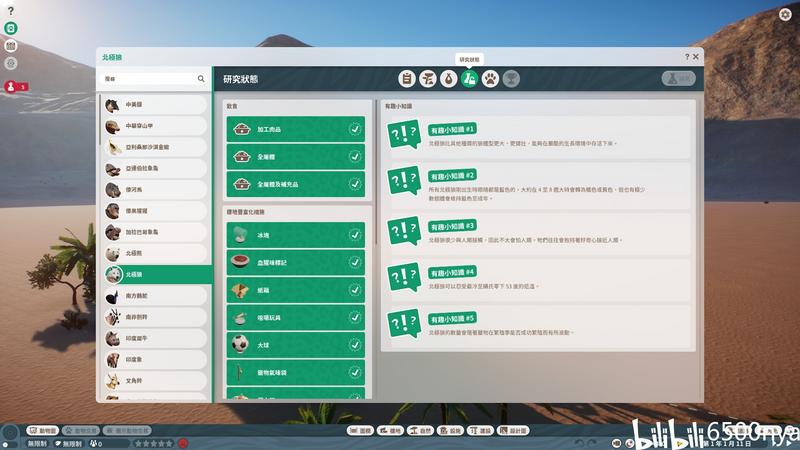800x450 pixels.
Task: Click the checkmark on 加工肉品 row
Action: [355, 129]
